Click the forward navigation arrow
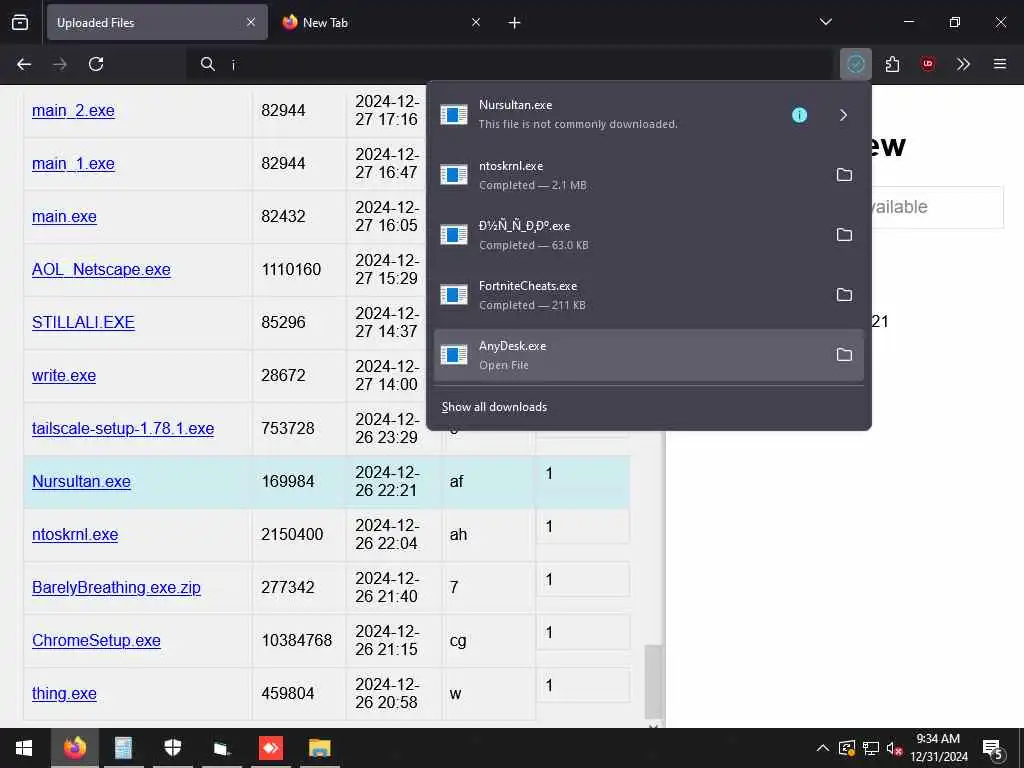This screenshot has width=1024, height=768. 60,64
